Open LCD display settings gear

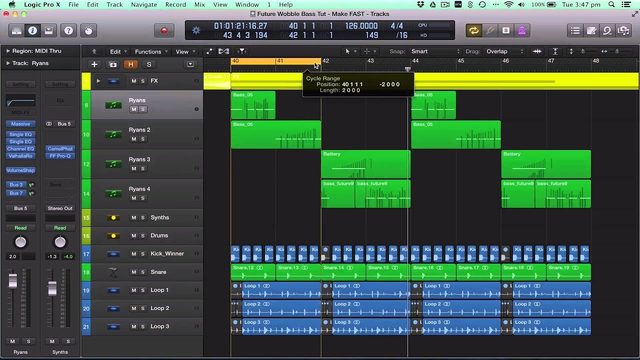pyautogui.click(x=196, y=31)
